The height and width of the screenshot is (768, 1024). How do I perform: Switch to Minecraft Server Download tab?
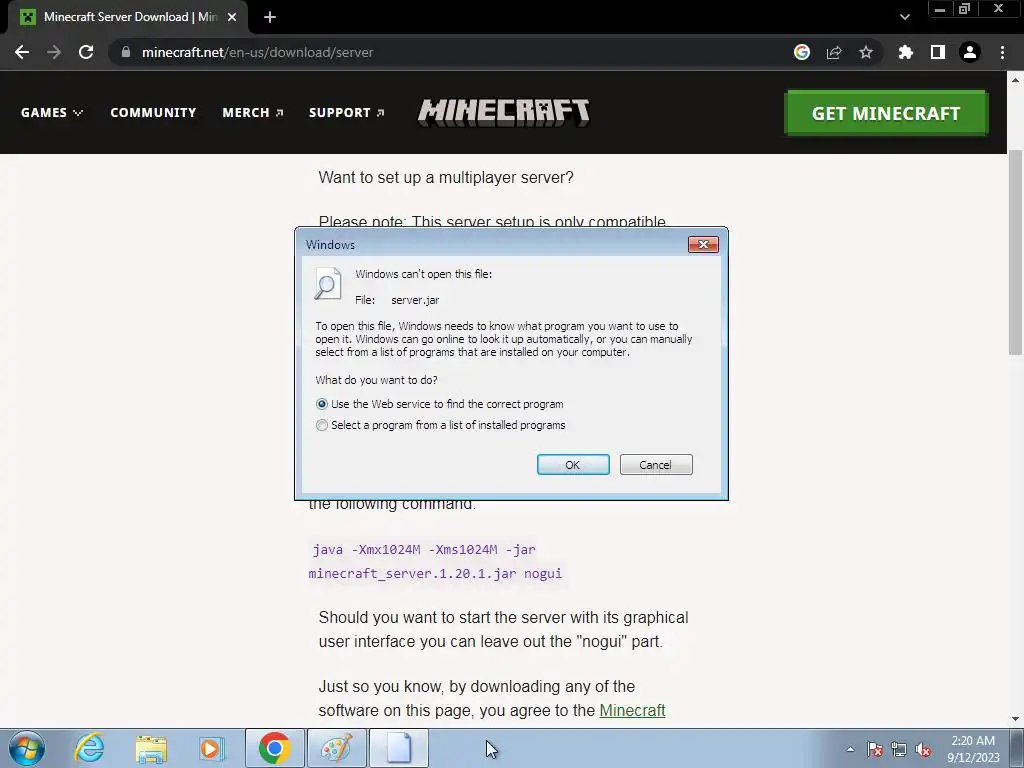tap(128, 17)
